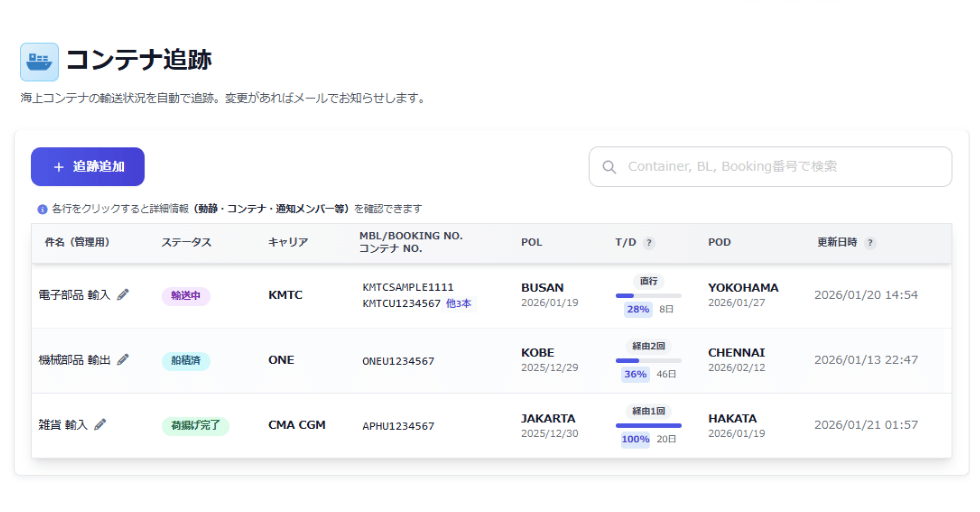Edit the name of 電子部品 輸入 via pencil icon
This screenshot has width=980, height=512.
click(x=123, y=294)
